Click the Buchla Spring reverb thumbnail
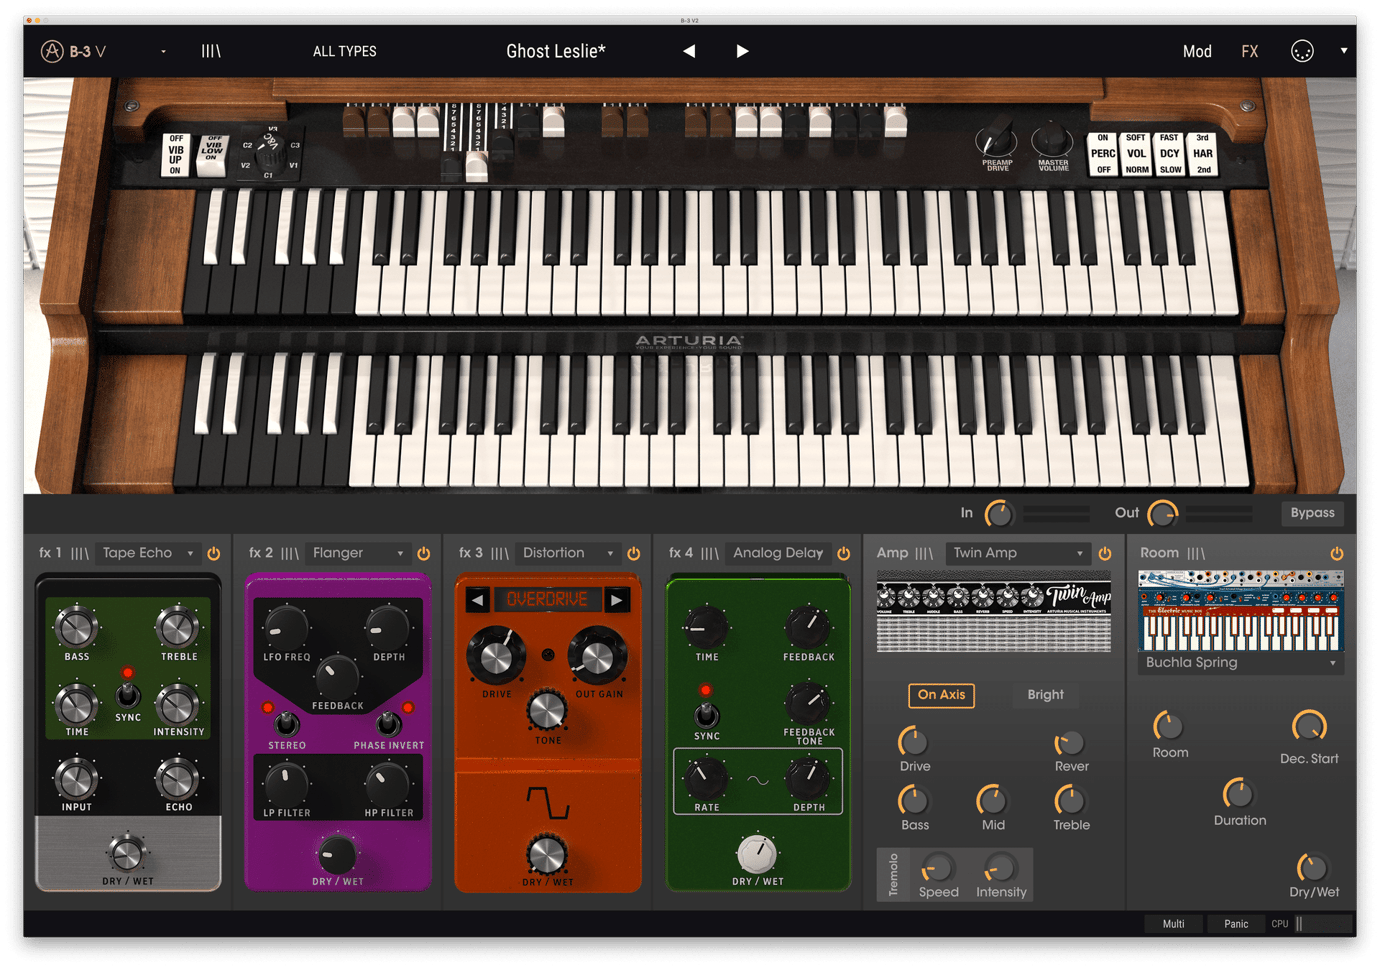 (x=1240, y=611)
